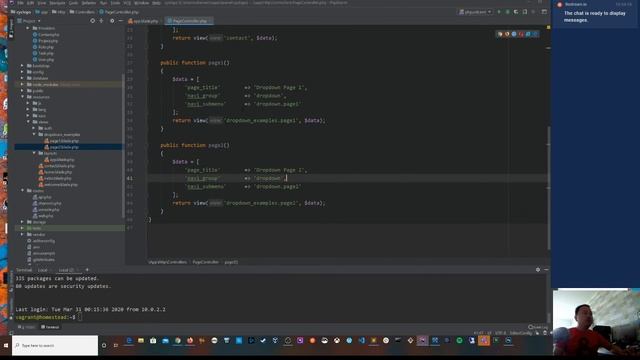Select User.php in the Project tree

[43, 59]
